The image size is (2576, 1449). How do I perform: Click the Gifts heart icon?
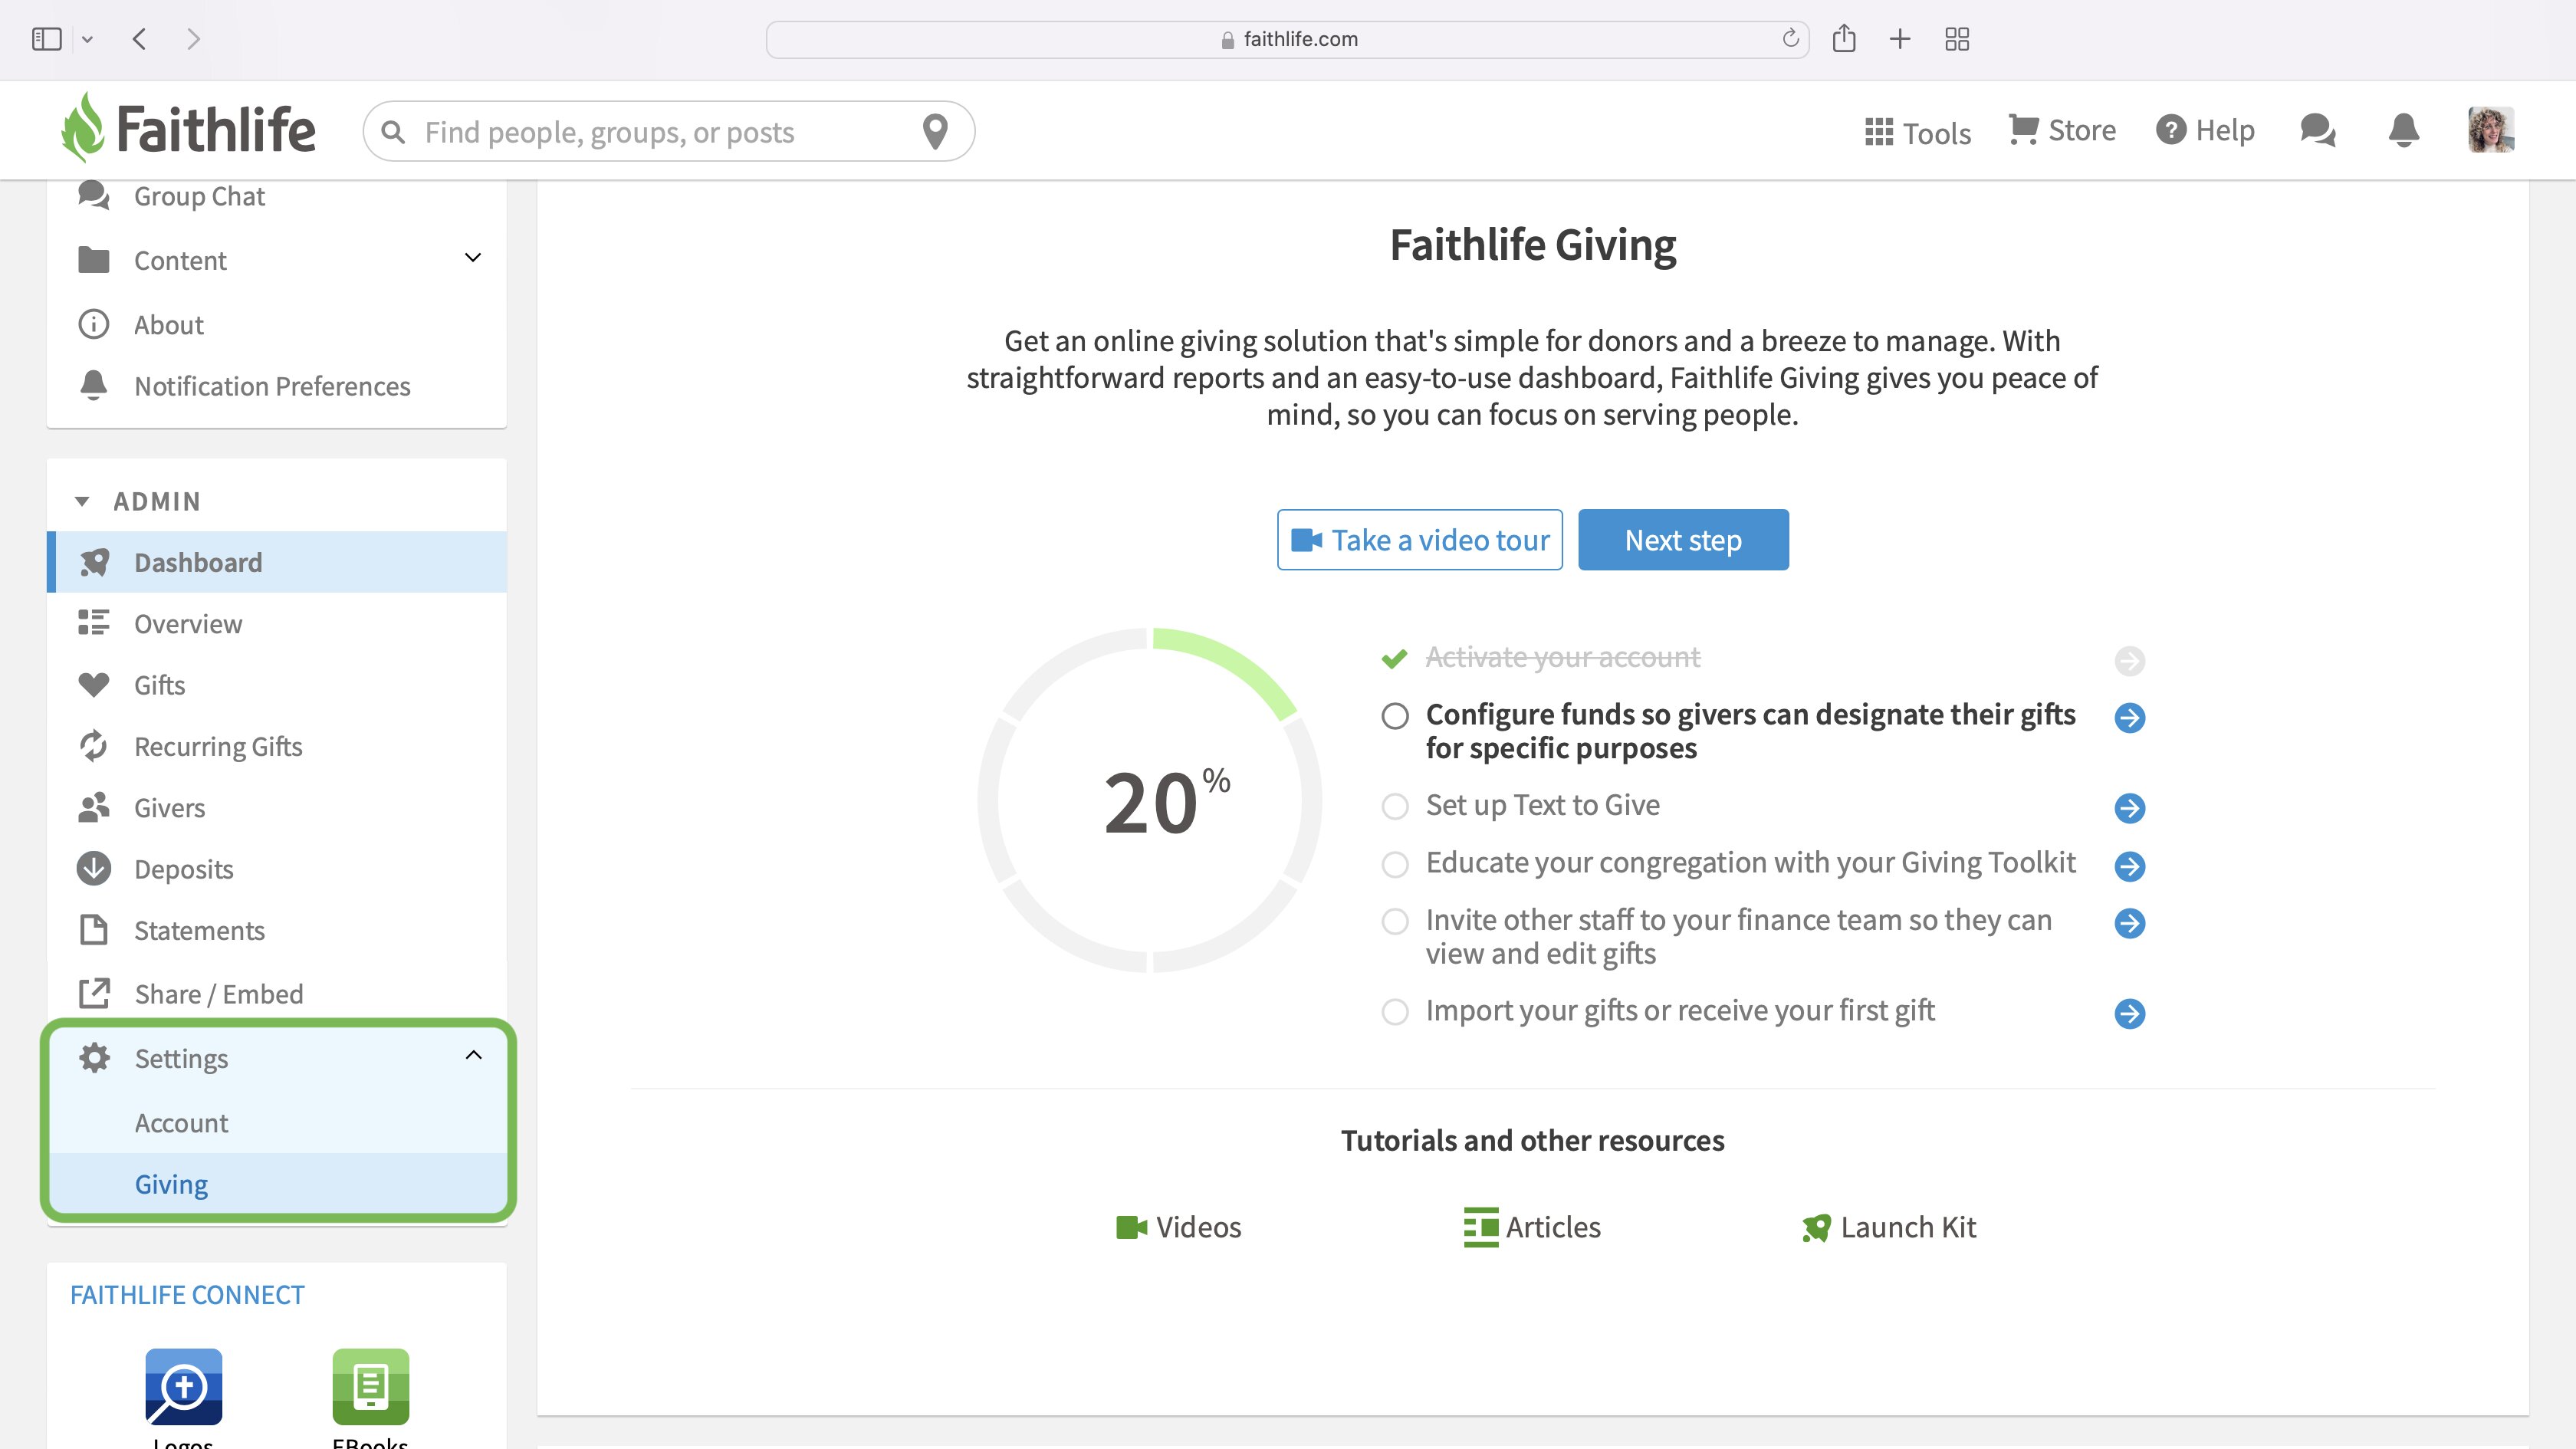point(94,685)
